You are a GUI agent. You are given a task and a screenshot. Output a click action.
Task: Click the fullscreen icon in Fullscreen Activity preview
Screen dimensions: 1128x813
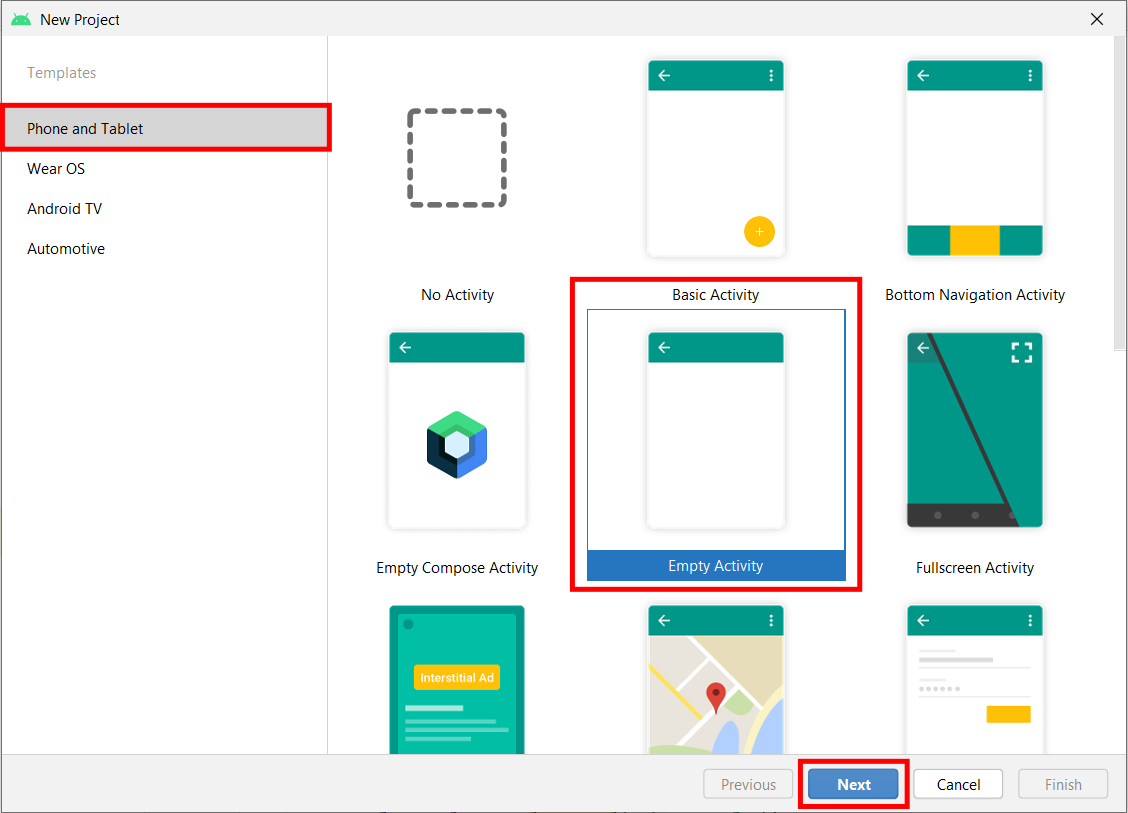click(x=1022, y=352)
